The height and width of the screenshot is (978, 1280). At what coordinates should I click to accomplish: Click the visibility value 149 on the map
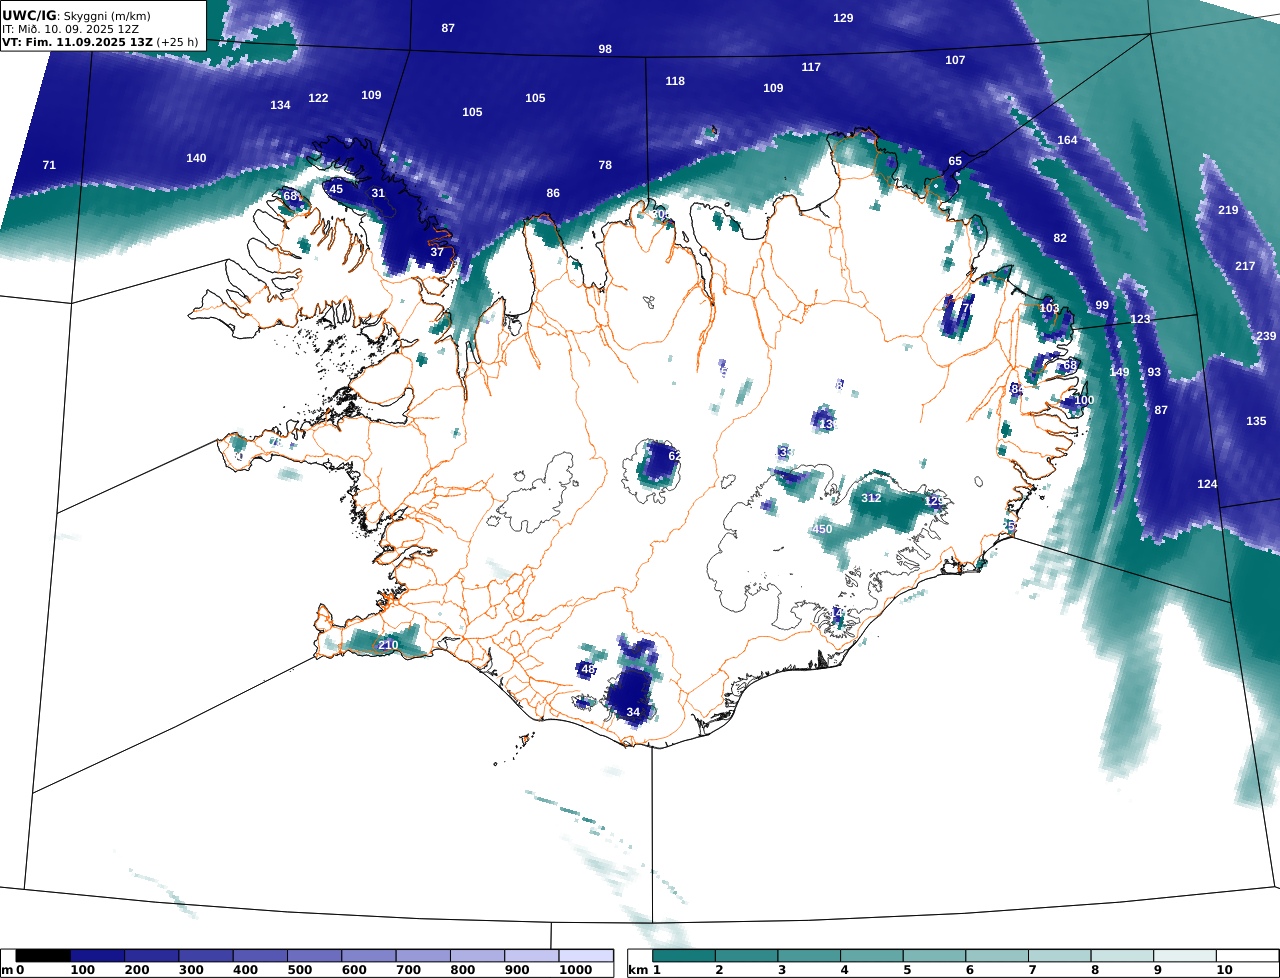tap(1119, 372)
